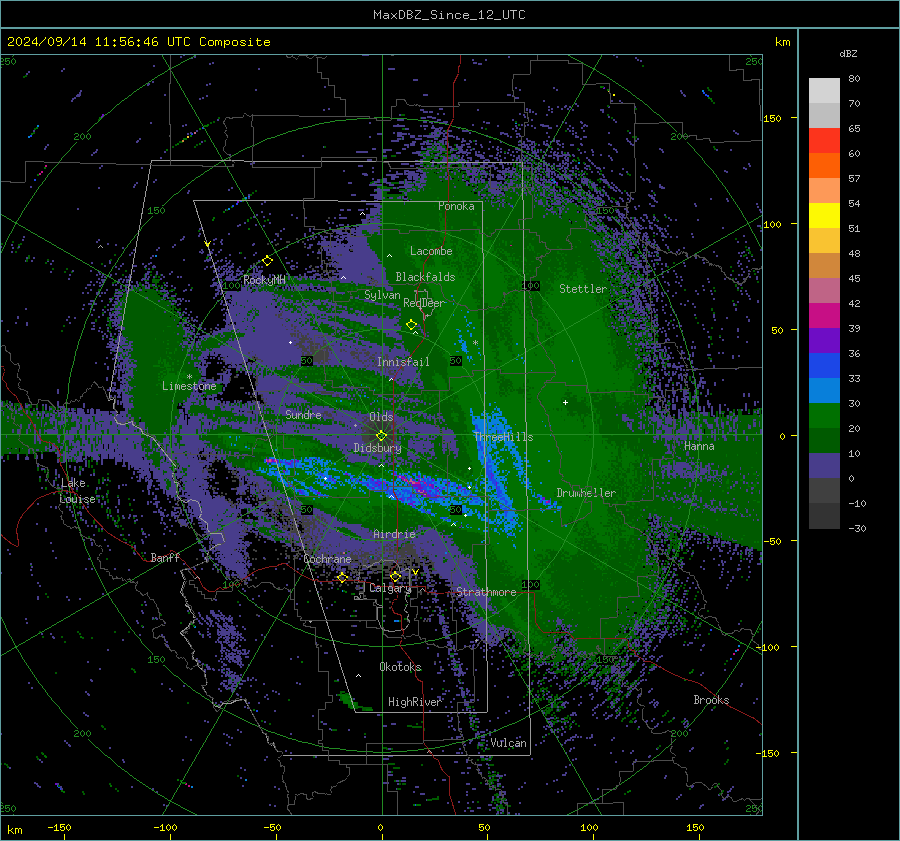The image size is (900, 841).
Task: Pick the bright yellow 51-54 dBZ swatch
Action: click(x=824, y=216)
